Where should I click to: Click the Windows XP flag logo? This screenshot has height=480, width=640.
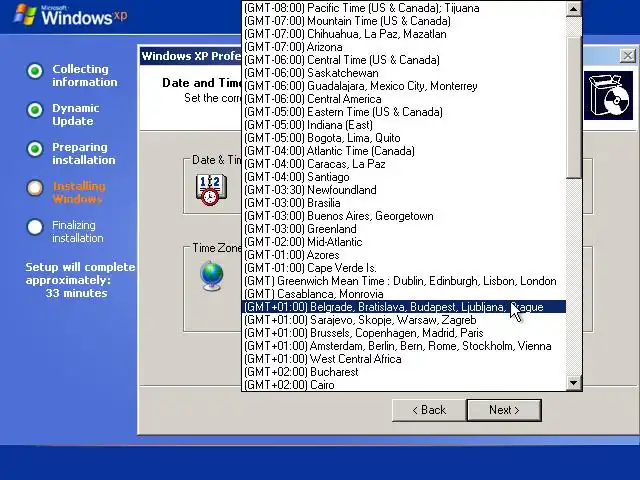click(24, 15)
